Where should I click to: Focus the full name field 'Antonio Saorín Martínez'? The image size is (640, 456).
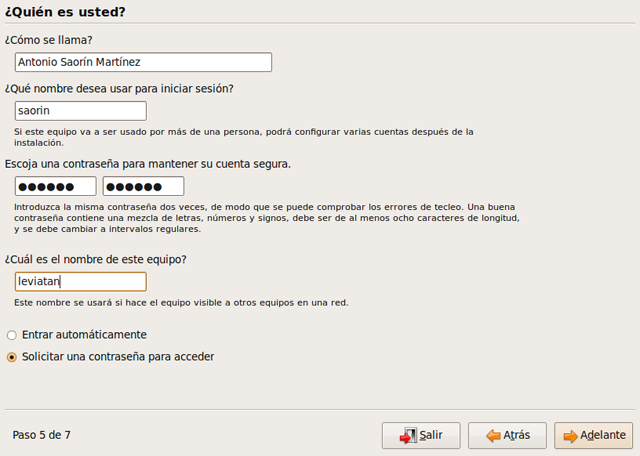point(143,62)
